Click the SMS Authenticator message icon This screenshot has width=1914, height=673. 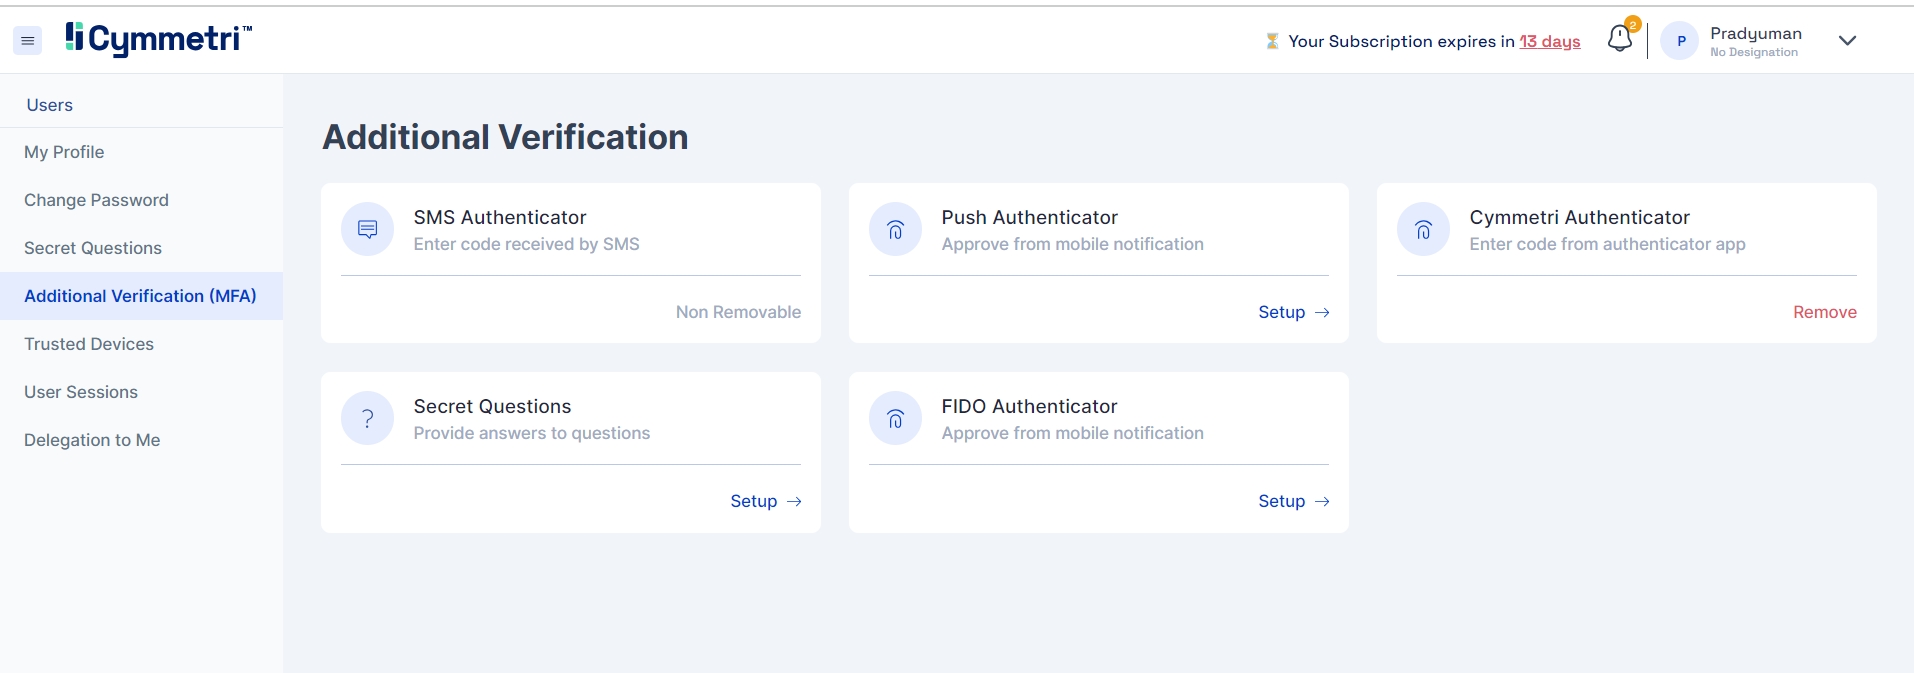tap(367, 230)
